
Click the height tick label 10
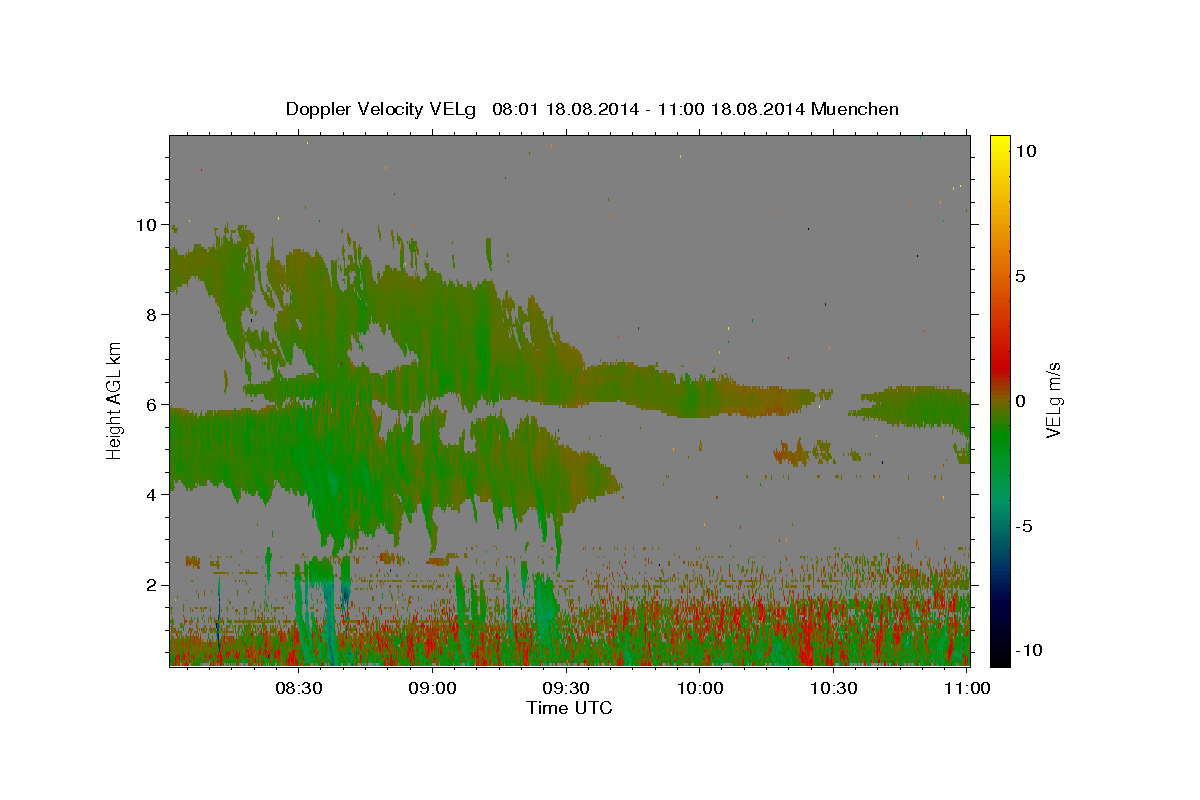coord(145,225)
